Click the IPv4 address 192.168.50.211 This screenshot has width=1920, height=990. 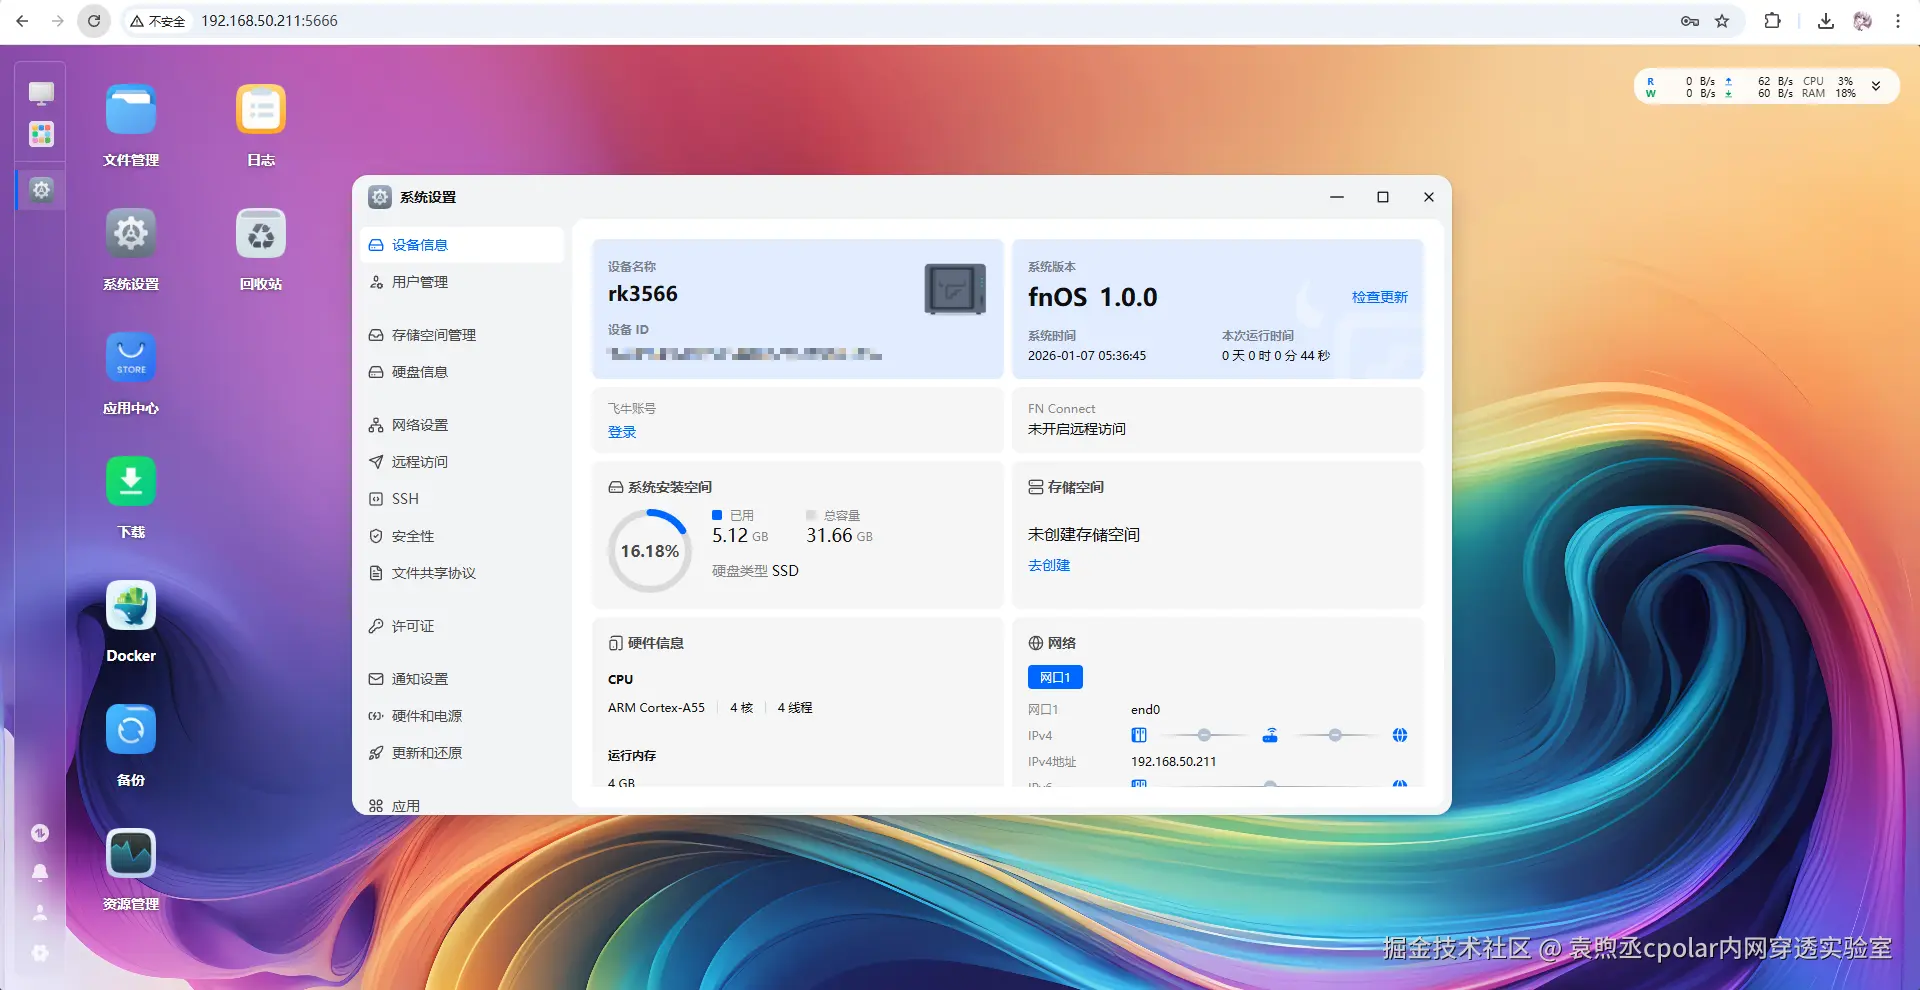point(1174,762)
